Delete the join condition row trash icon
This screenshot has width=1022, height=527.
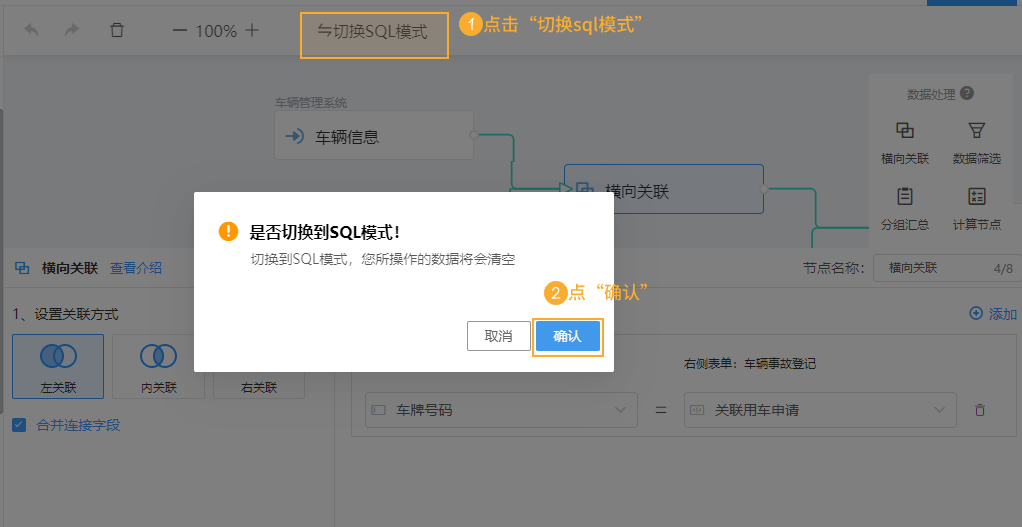980,410
